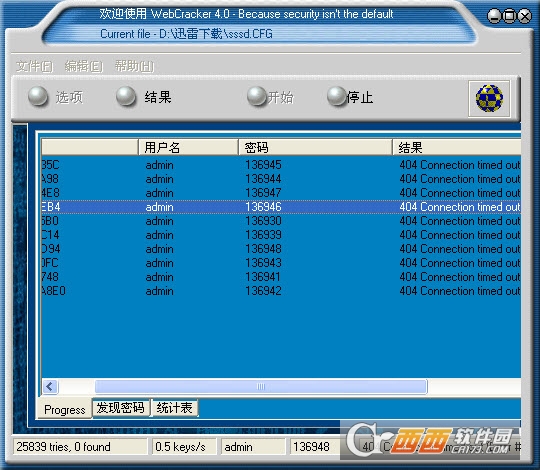This screenshot has height=470, width=540.
Task: Switch to the 发现密码 tab
Action: 121,408
